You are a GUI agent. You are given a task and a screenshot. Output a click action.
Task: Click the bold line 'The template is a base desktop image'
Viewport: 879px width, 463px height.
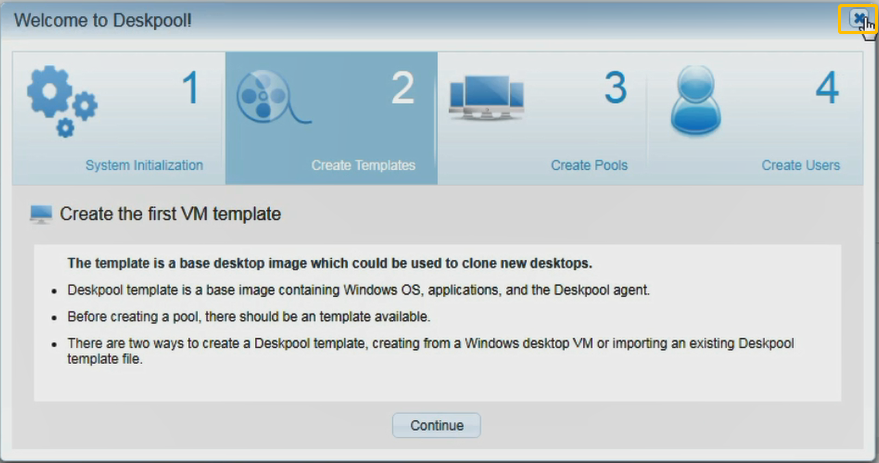330,263
